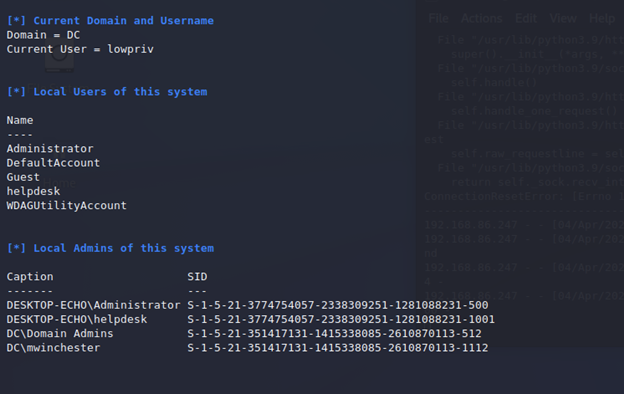Click the DC\Domain Admins caption
624x394 pixels.
pyautogui.click(x=60, y=334)
